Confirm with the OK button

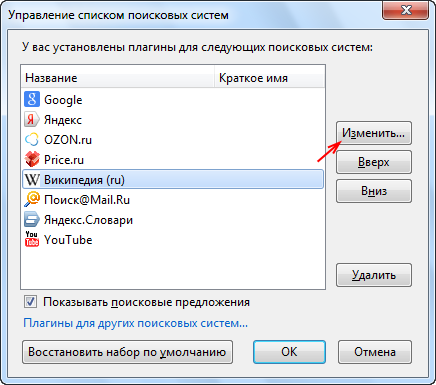pos(289,352)
